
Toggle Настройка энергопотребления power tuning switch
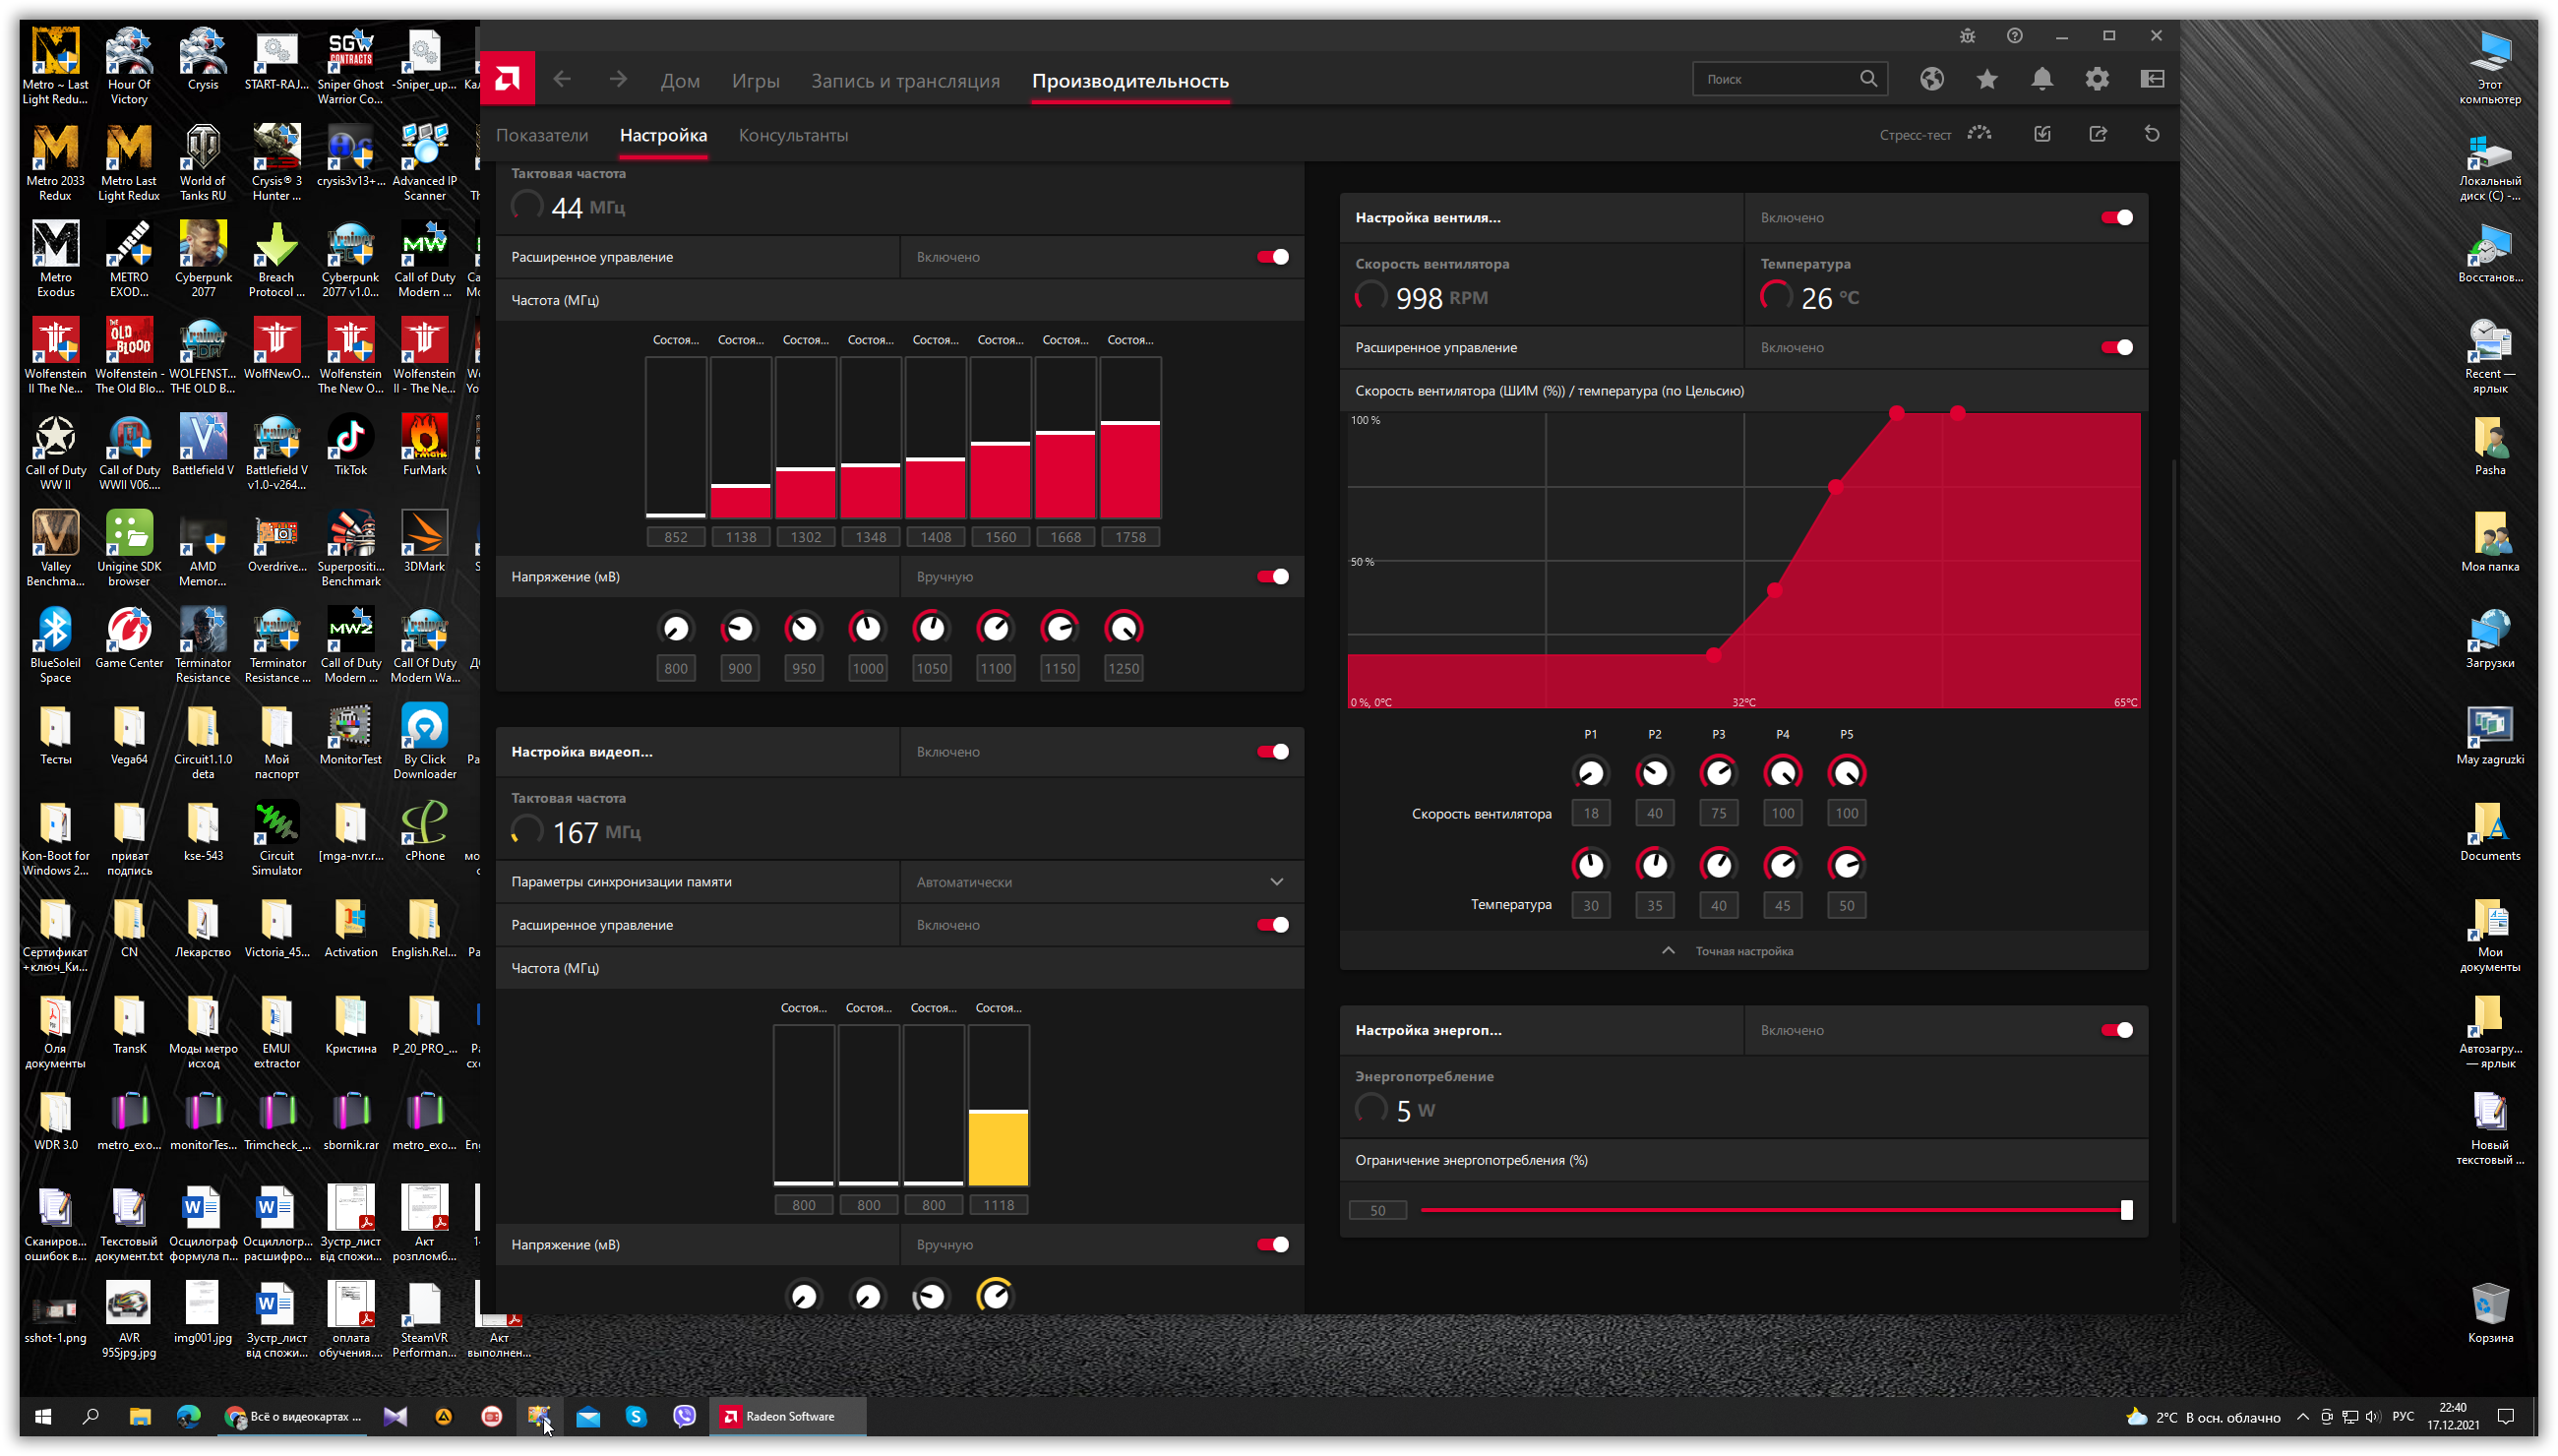tap(2116, 1029)
